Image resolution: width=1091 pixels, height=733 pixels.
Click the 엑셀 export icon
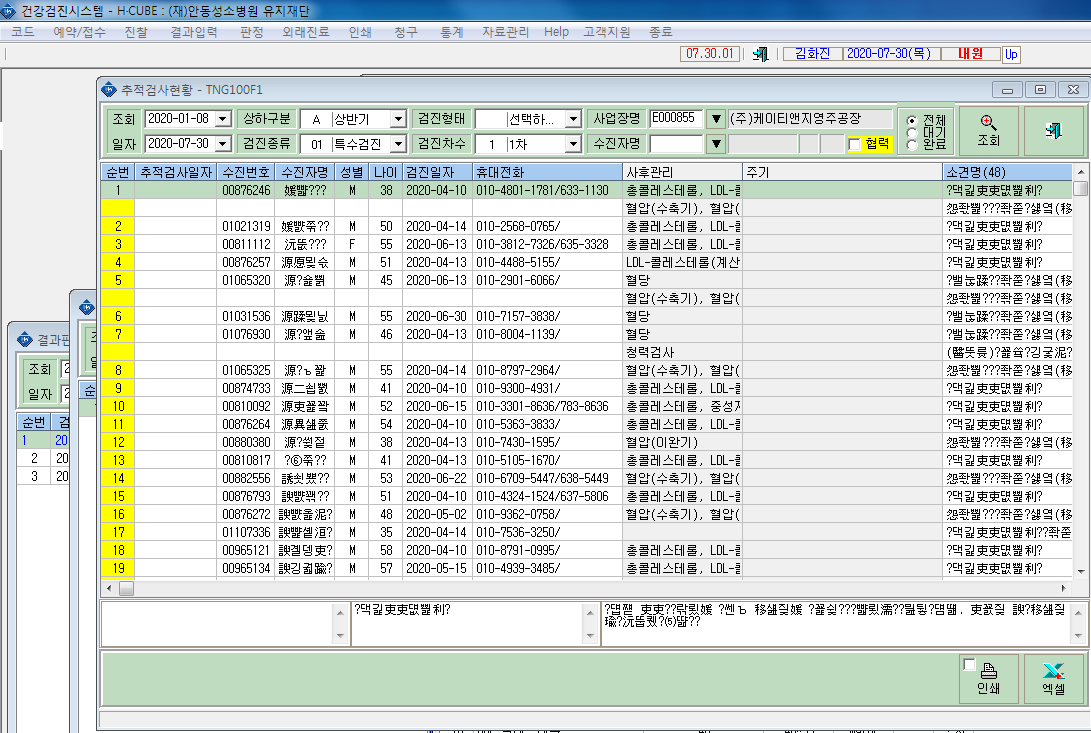point(1053,671)
